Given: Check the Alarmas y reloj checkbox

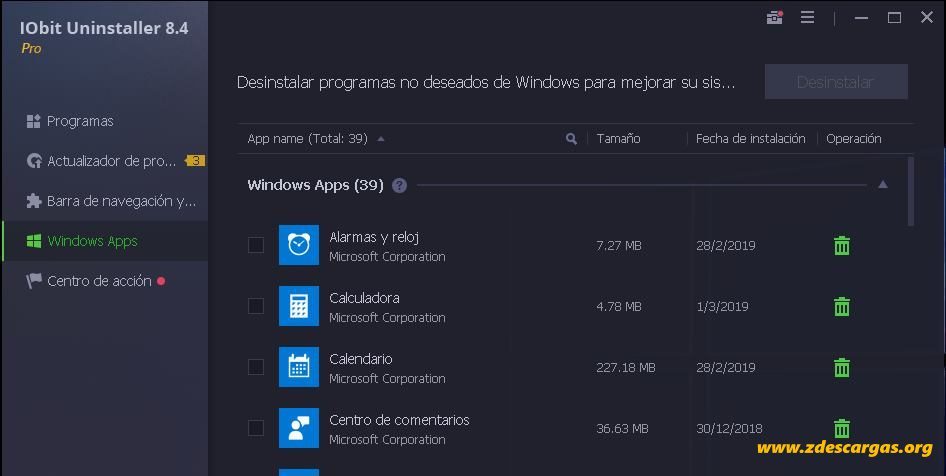Looking at the screenshot, I should click(256, 245).
